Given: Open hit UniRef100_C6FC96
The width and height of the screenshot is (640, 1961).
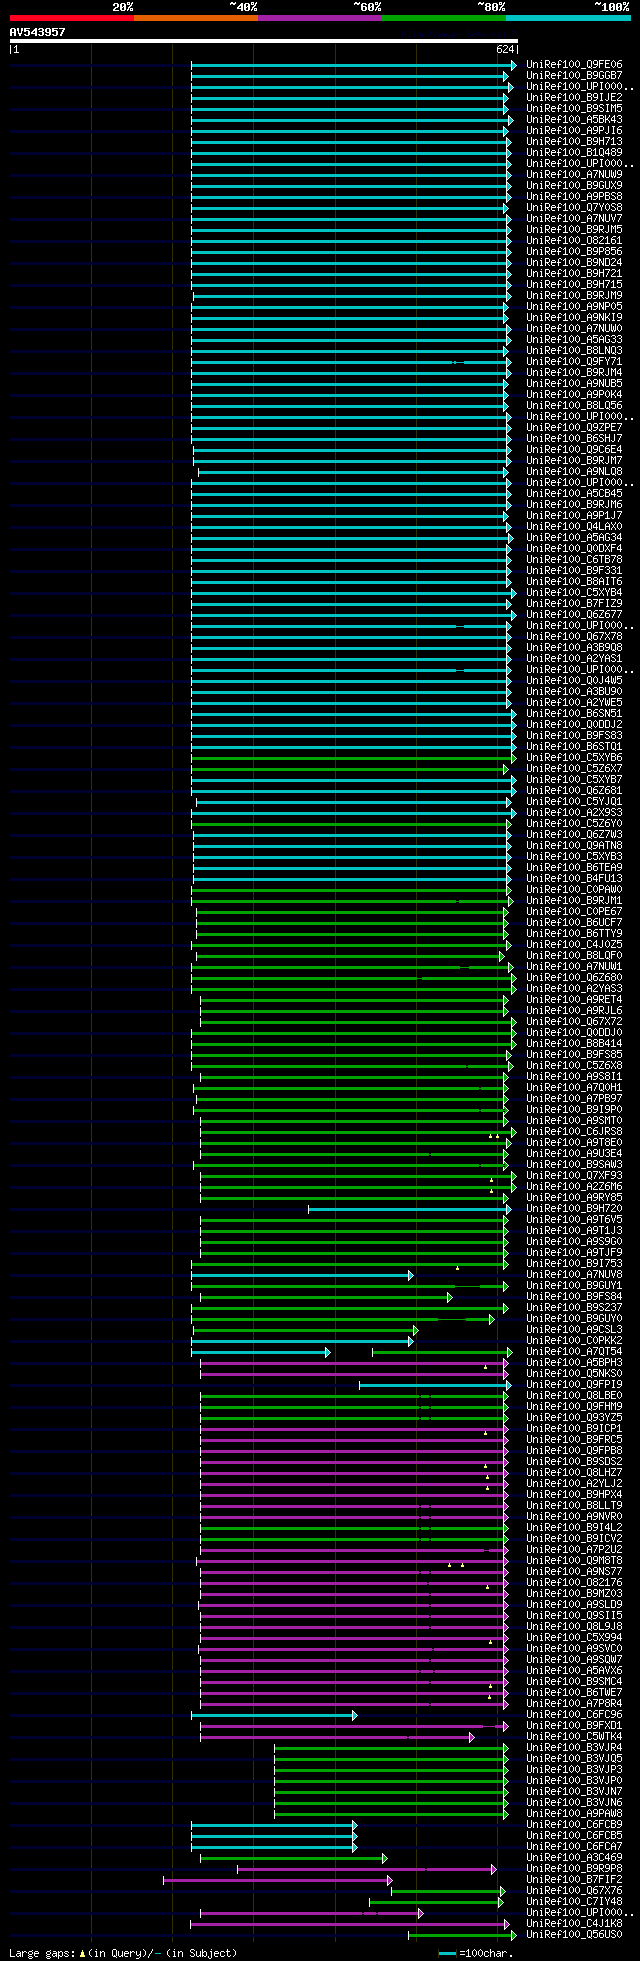Looking at the screenshot, I should tap(574, 1715).
